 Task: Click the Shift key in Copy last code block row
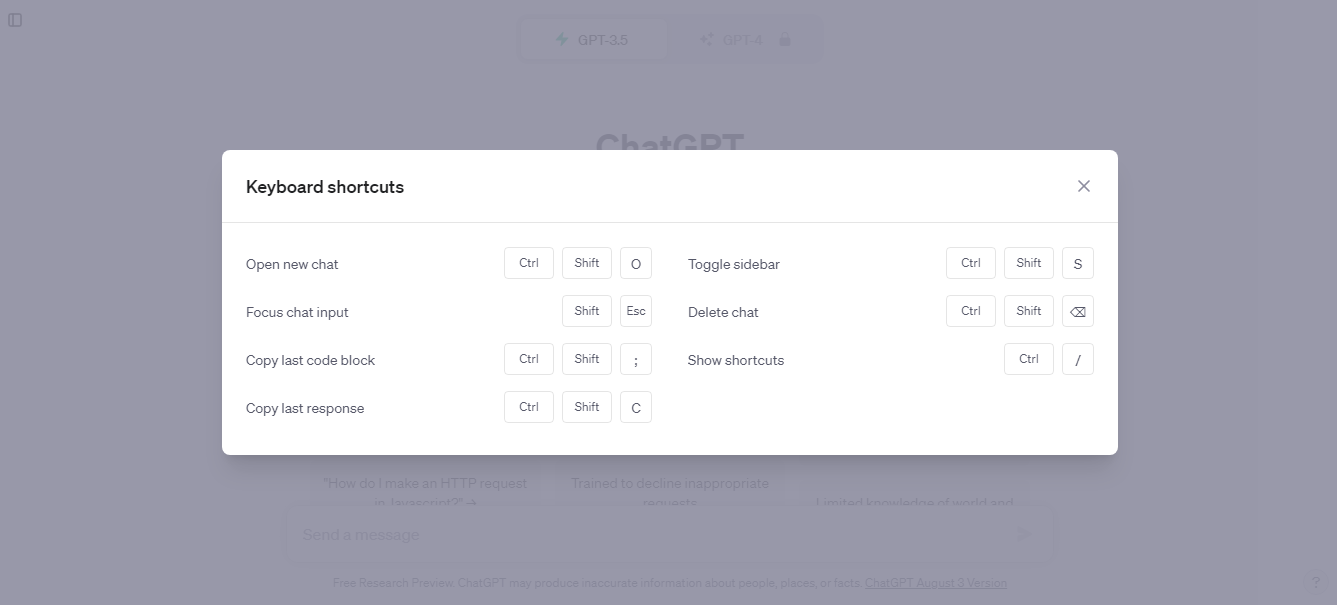pos(587,359)
